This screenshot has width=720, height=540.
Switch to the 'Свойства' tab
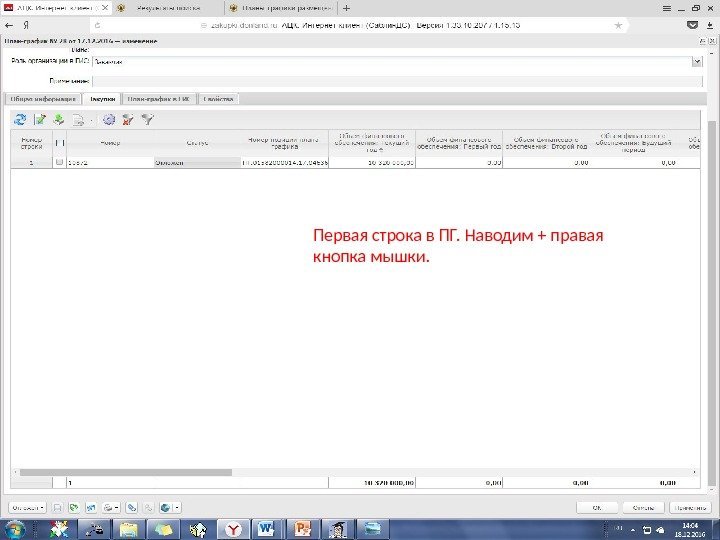(219, 99)
